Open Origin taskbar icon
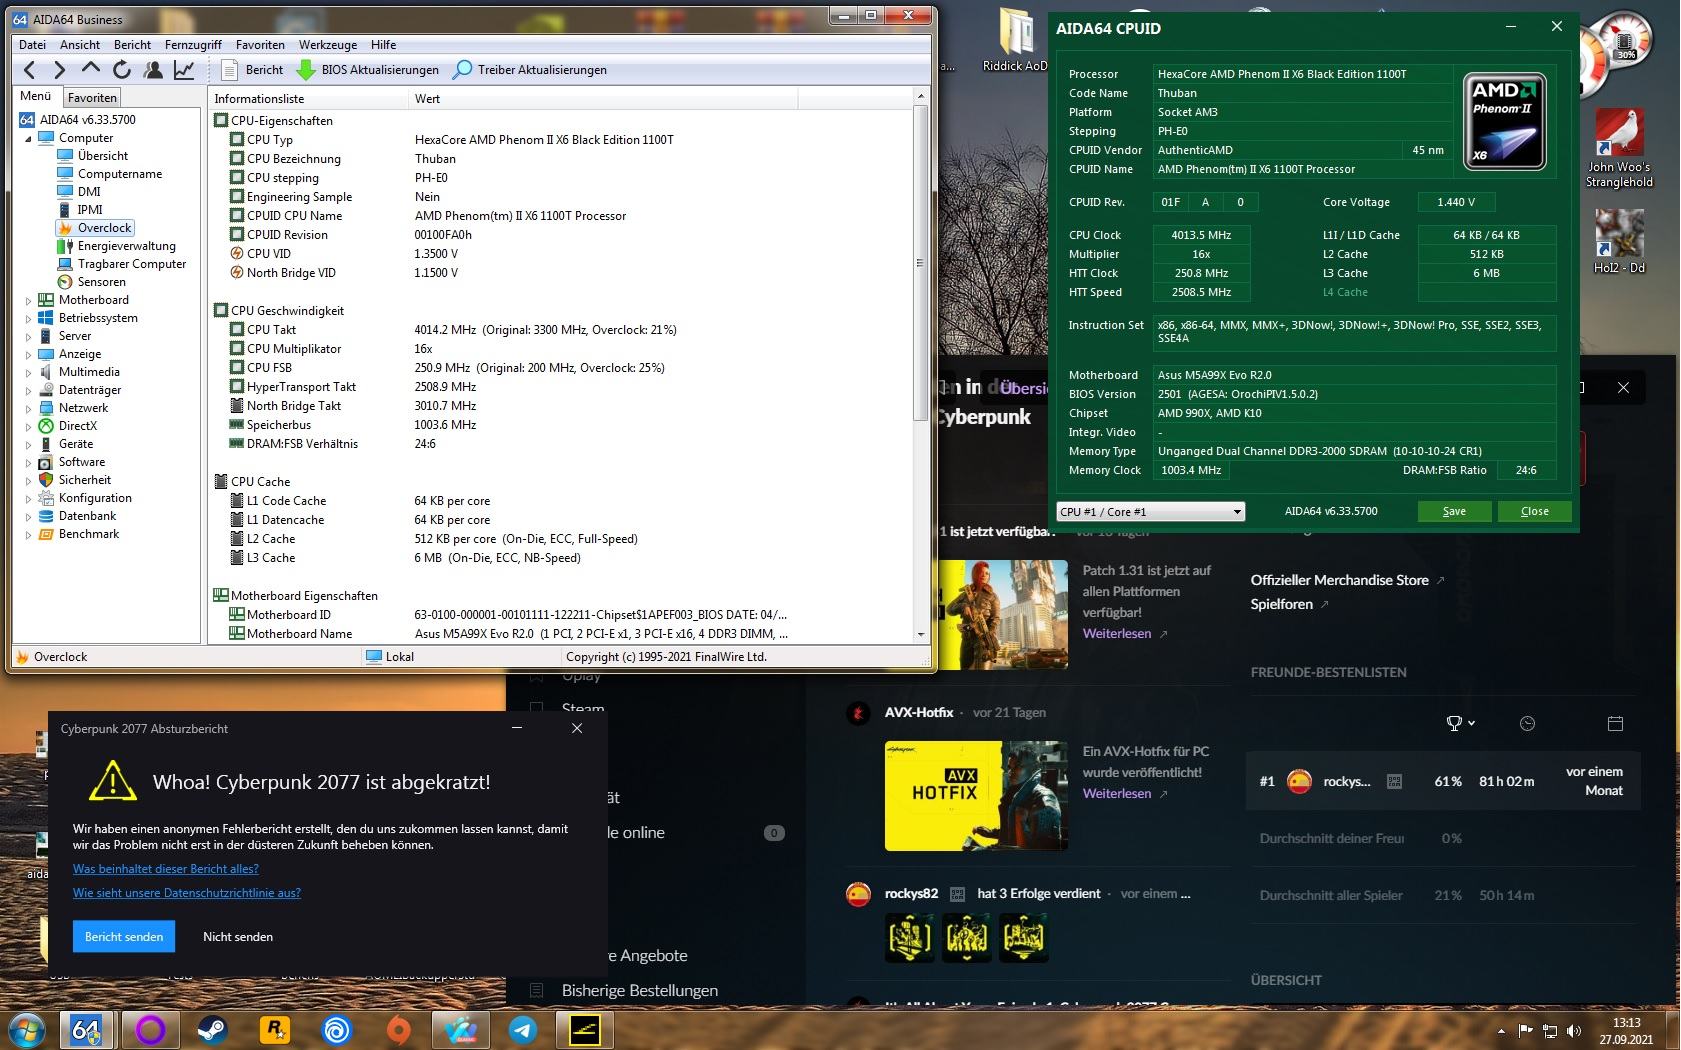 point(398,1029)
